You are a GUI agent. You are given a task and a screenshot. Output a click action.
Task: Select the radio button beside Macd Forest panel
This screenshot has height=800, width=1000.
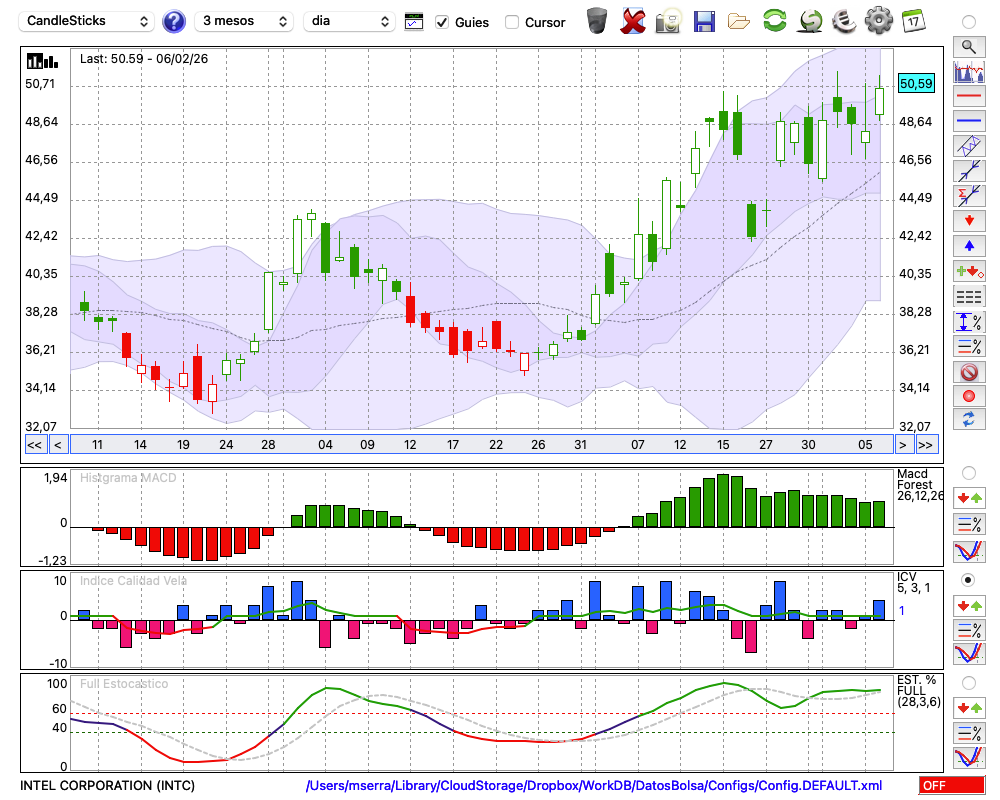(x=968, y=472)
